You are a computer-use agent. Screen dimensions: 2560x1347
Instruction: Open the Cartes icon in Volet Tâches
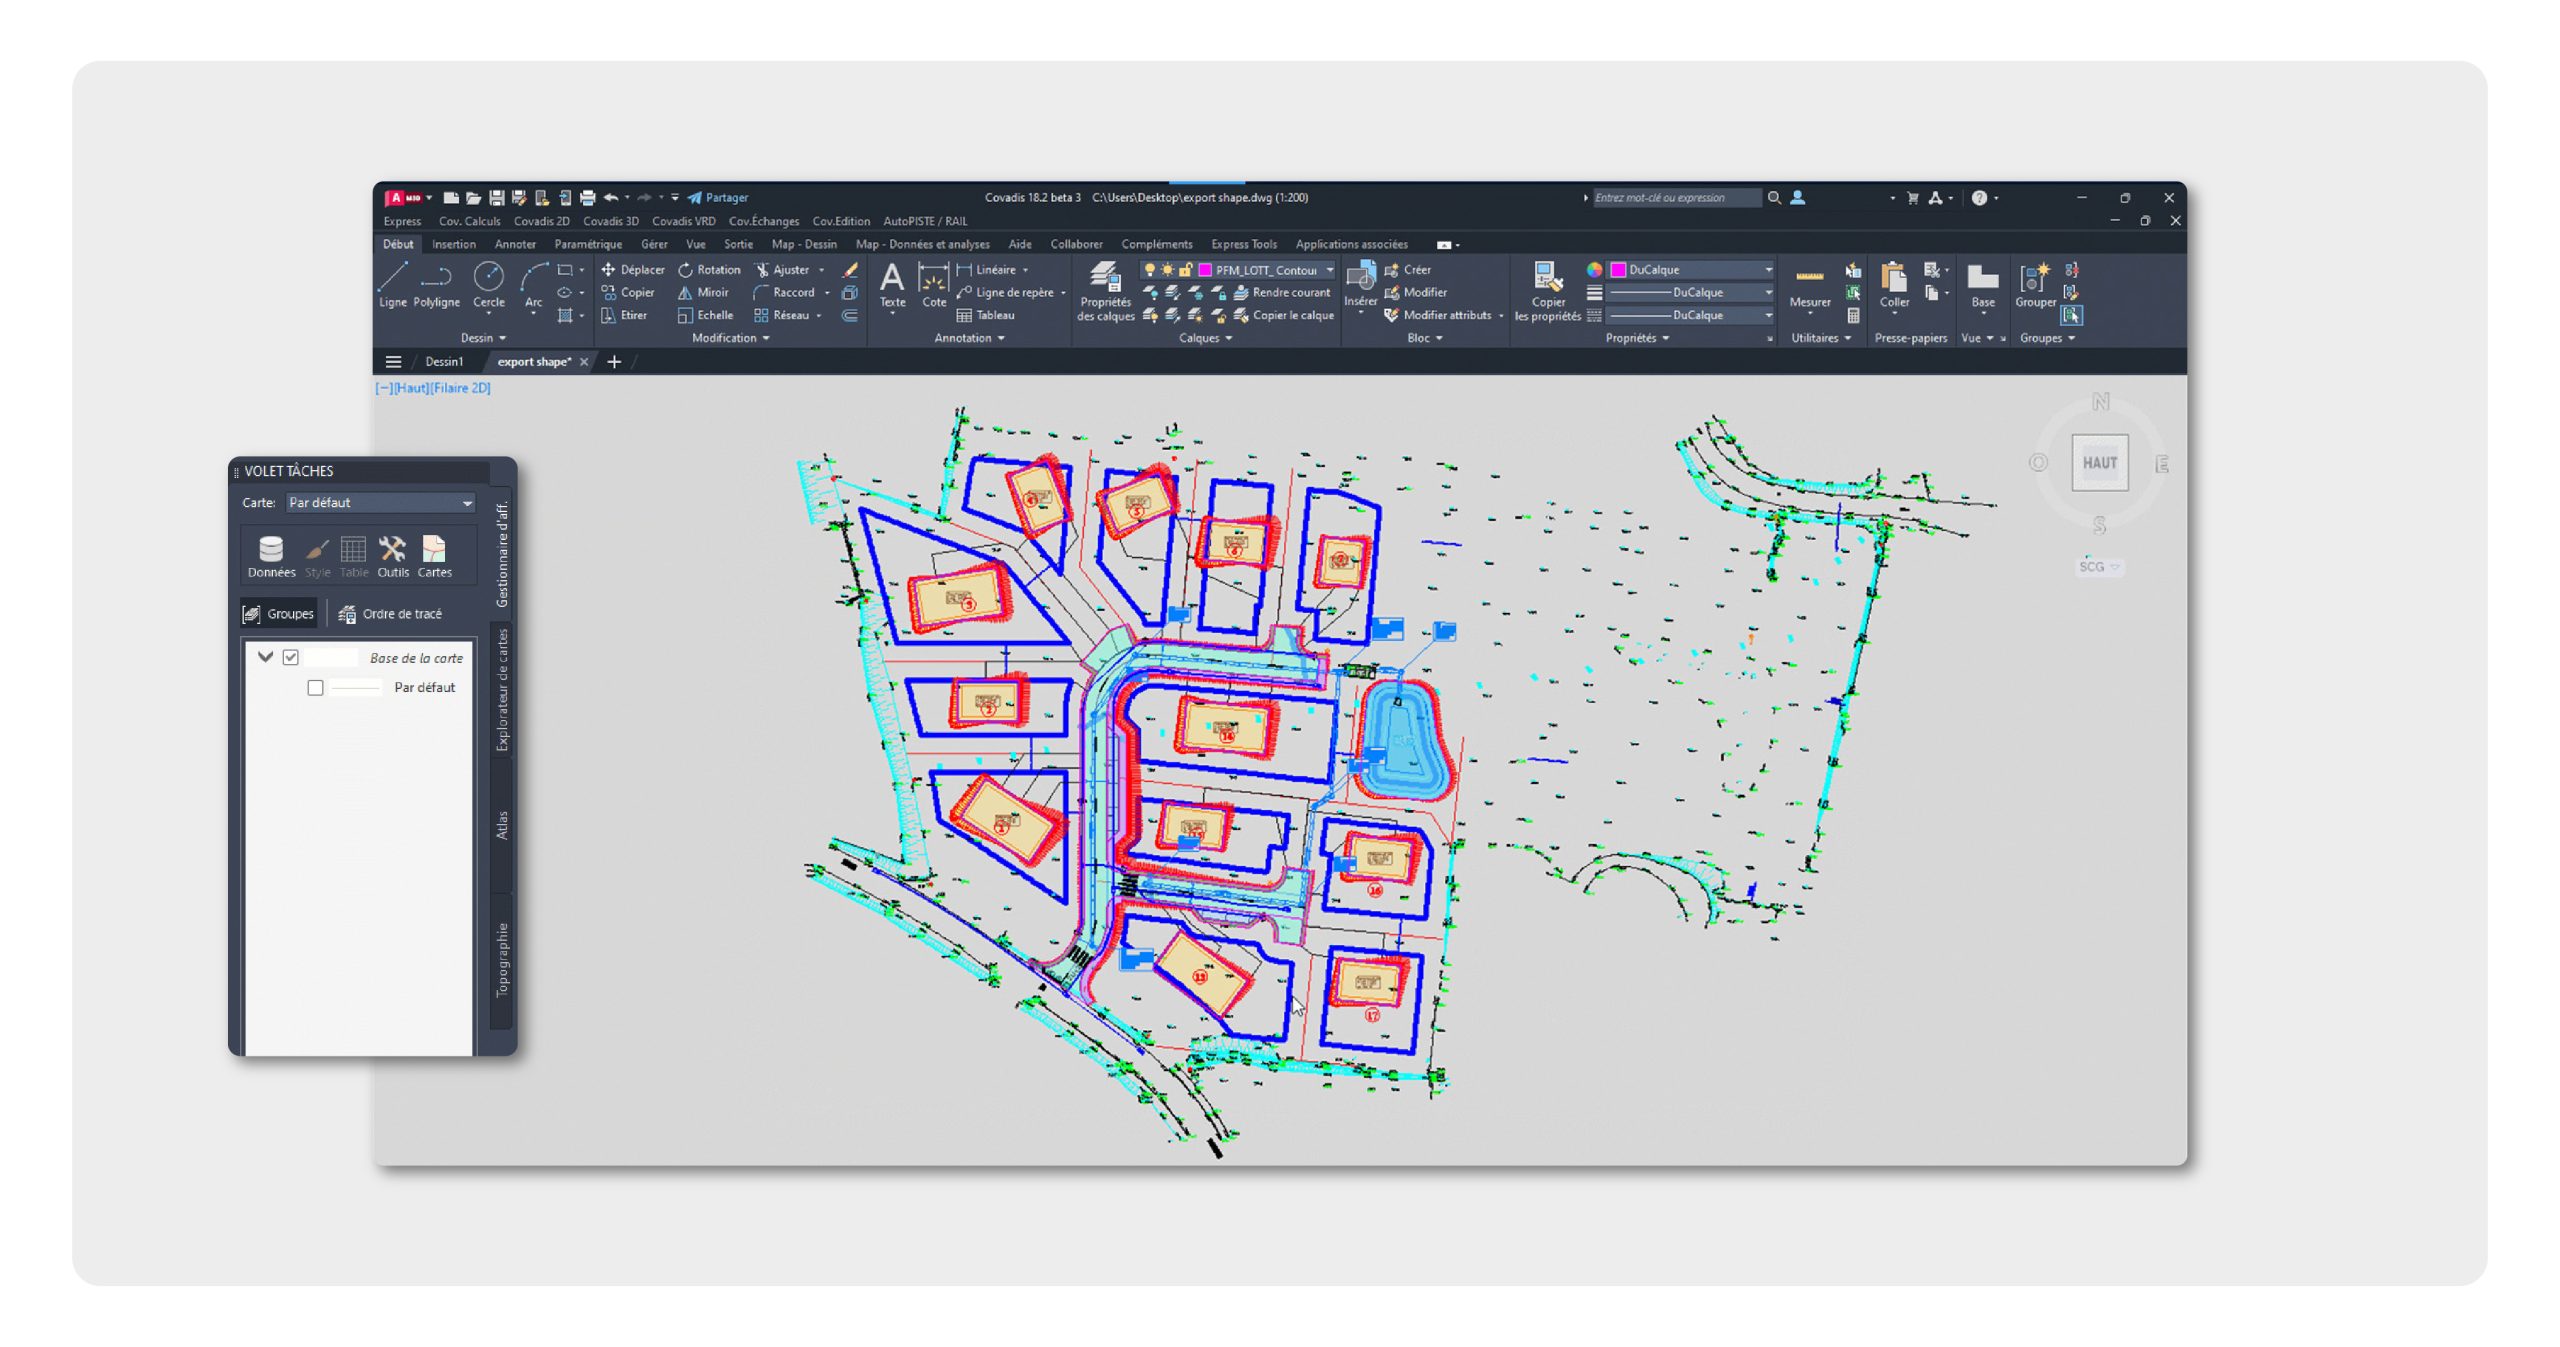point(434,556)
